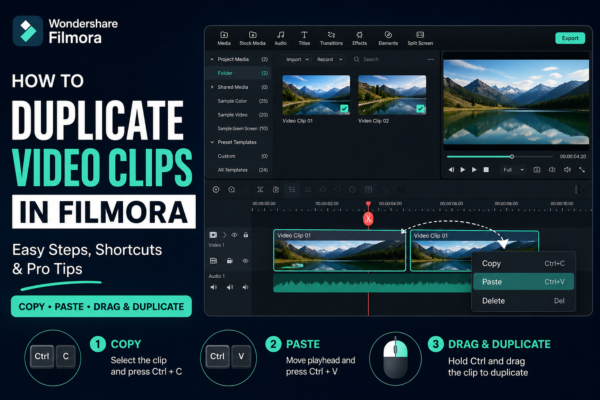The height and width of the screenshot is (400, 600).
Task: Open the three-dots more options in the media panel
Action: pyautogui.click(x=431, y=59)
